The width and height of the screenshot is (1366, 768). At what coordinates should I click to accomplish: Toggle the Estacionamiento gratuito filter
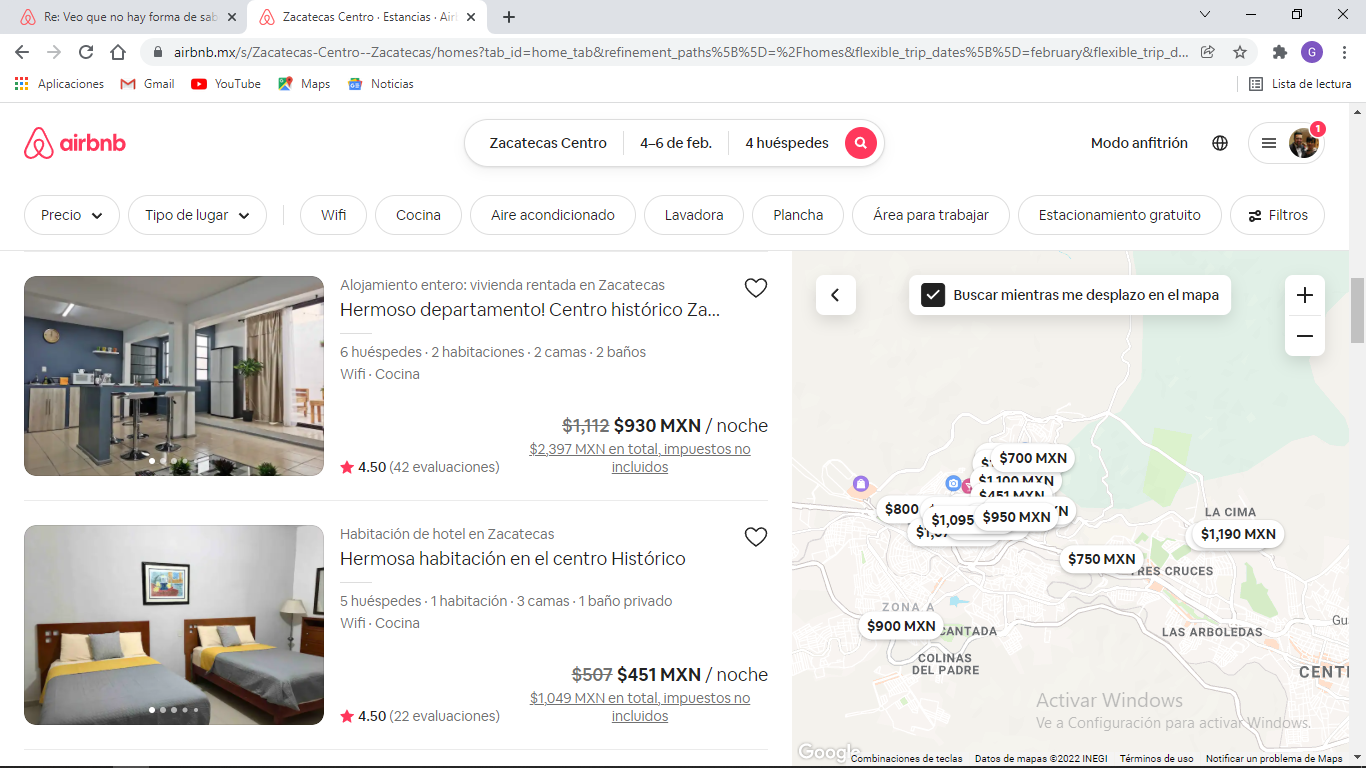point(1119,215)
